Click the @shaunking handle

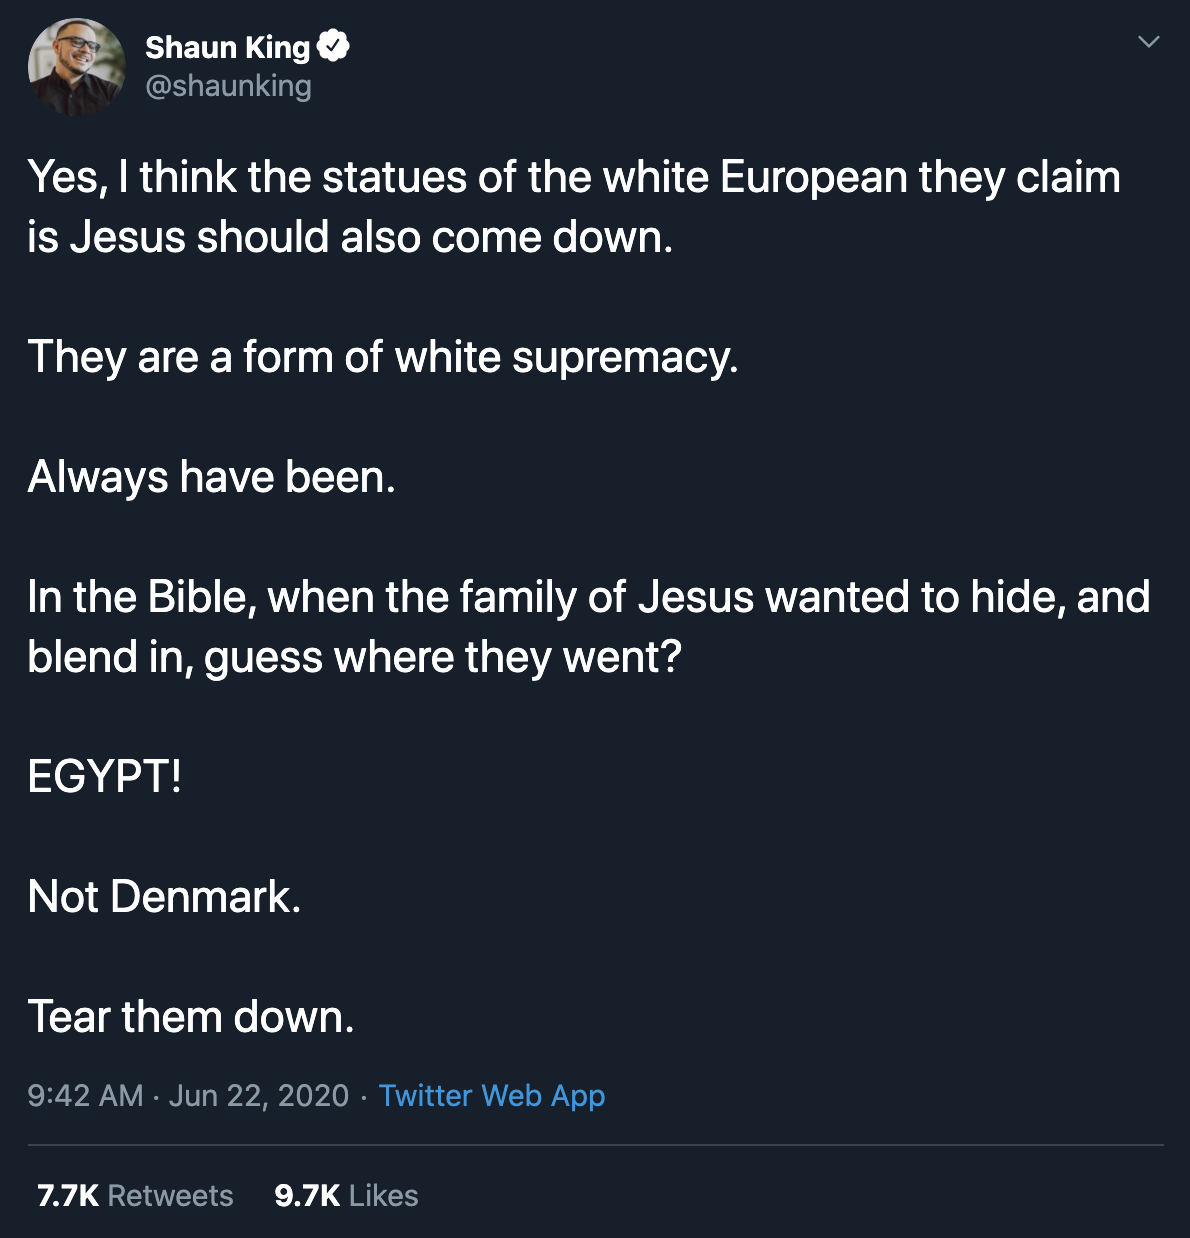pyautogui.click(x=228, y=86)
